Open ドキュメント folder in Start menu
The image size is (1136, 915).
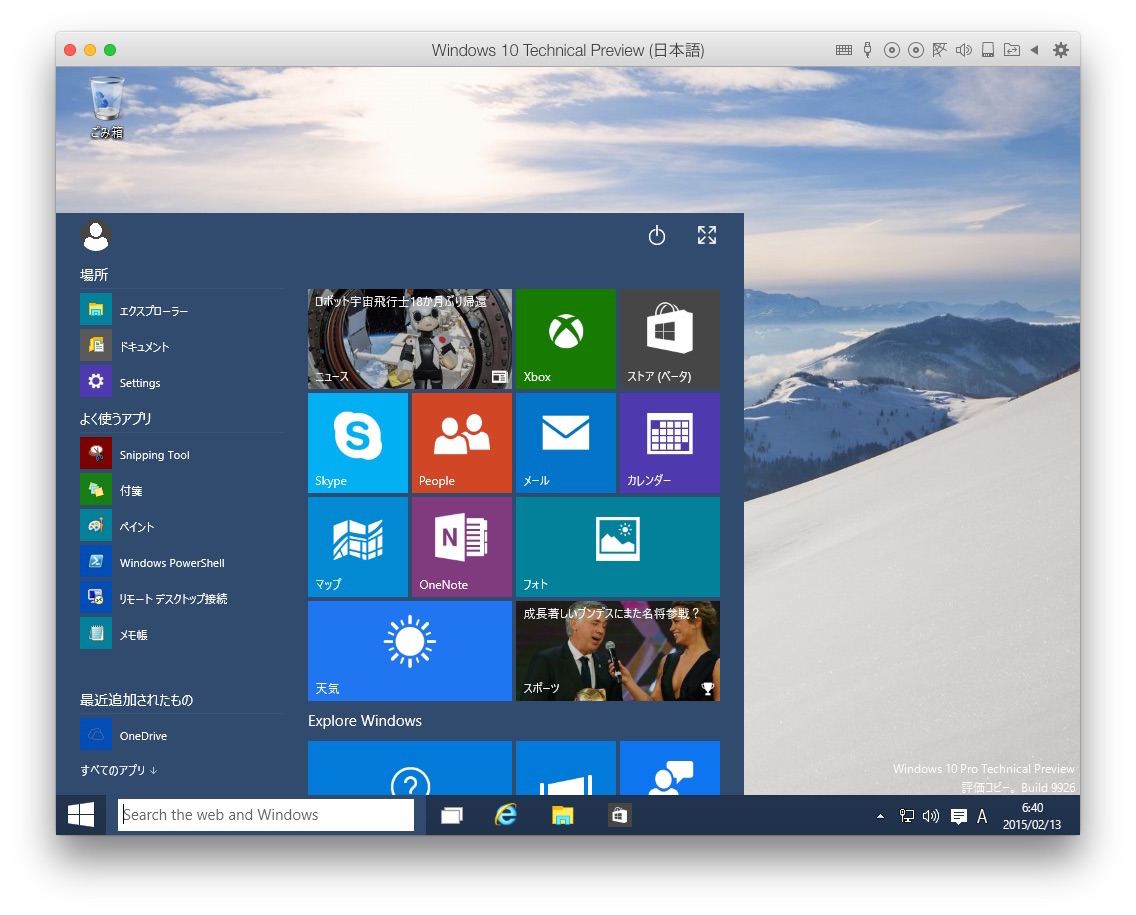click(181, 346)
